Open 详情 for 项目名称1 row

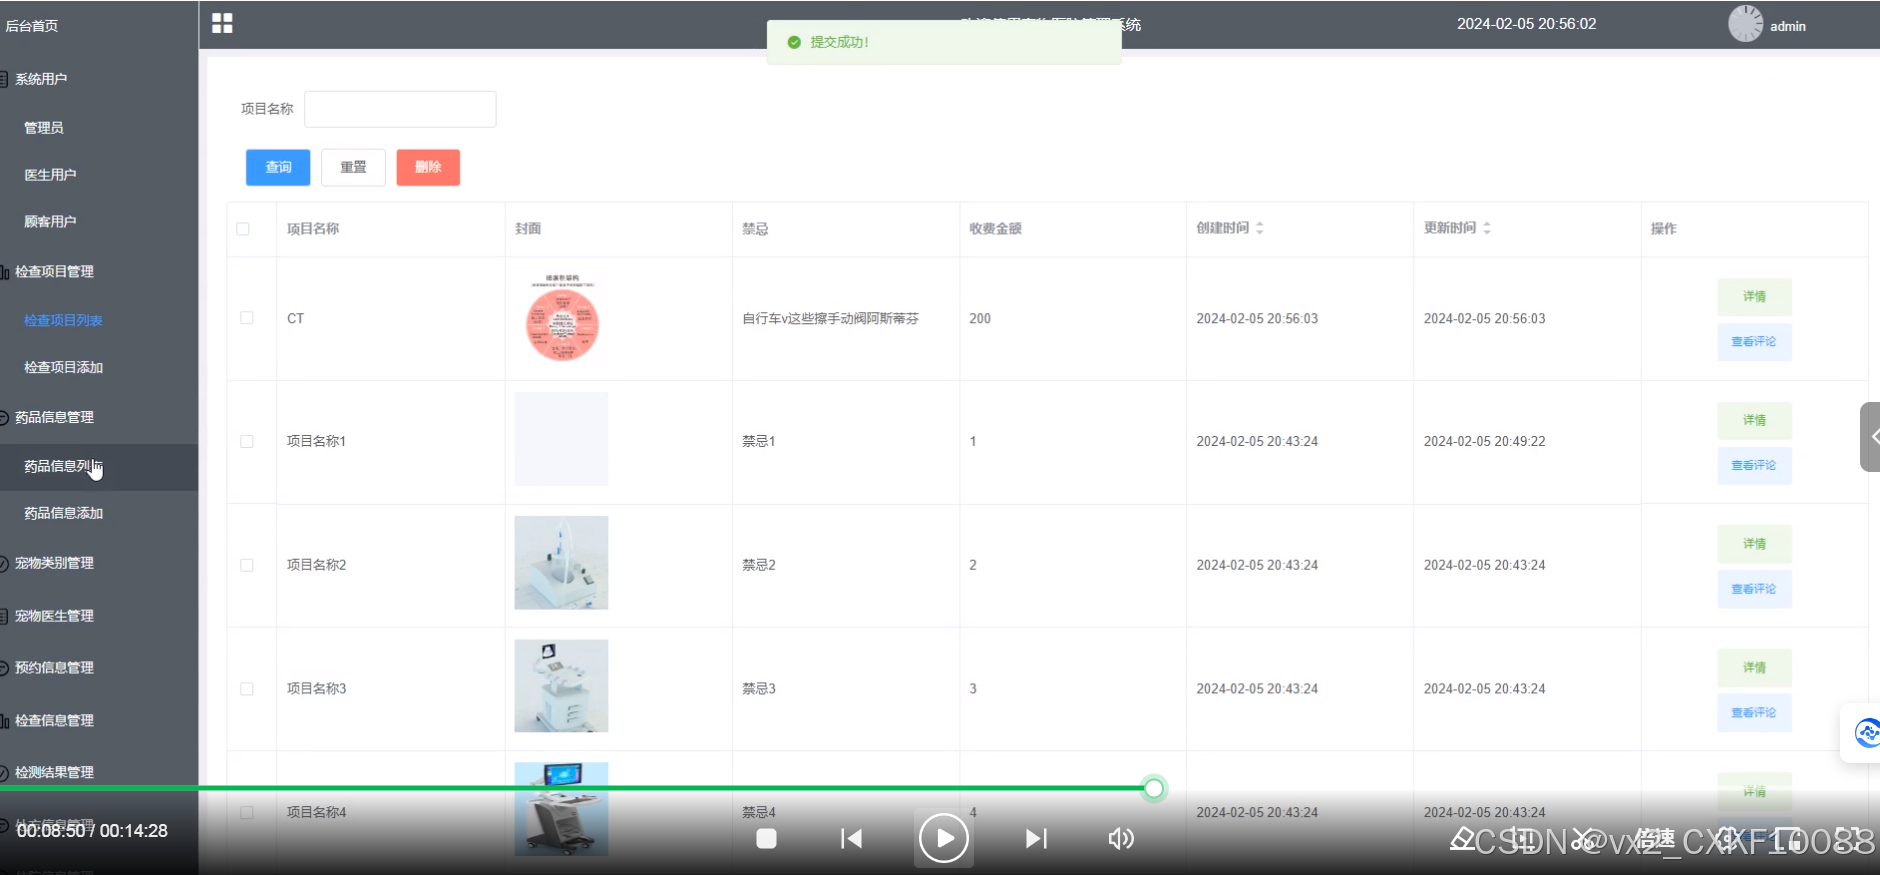[1754, 420]
